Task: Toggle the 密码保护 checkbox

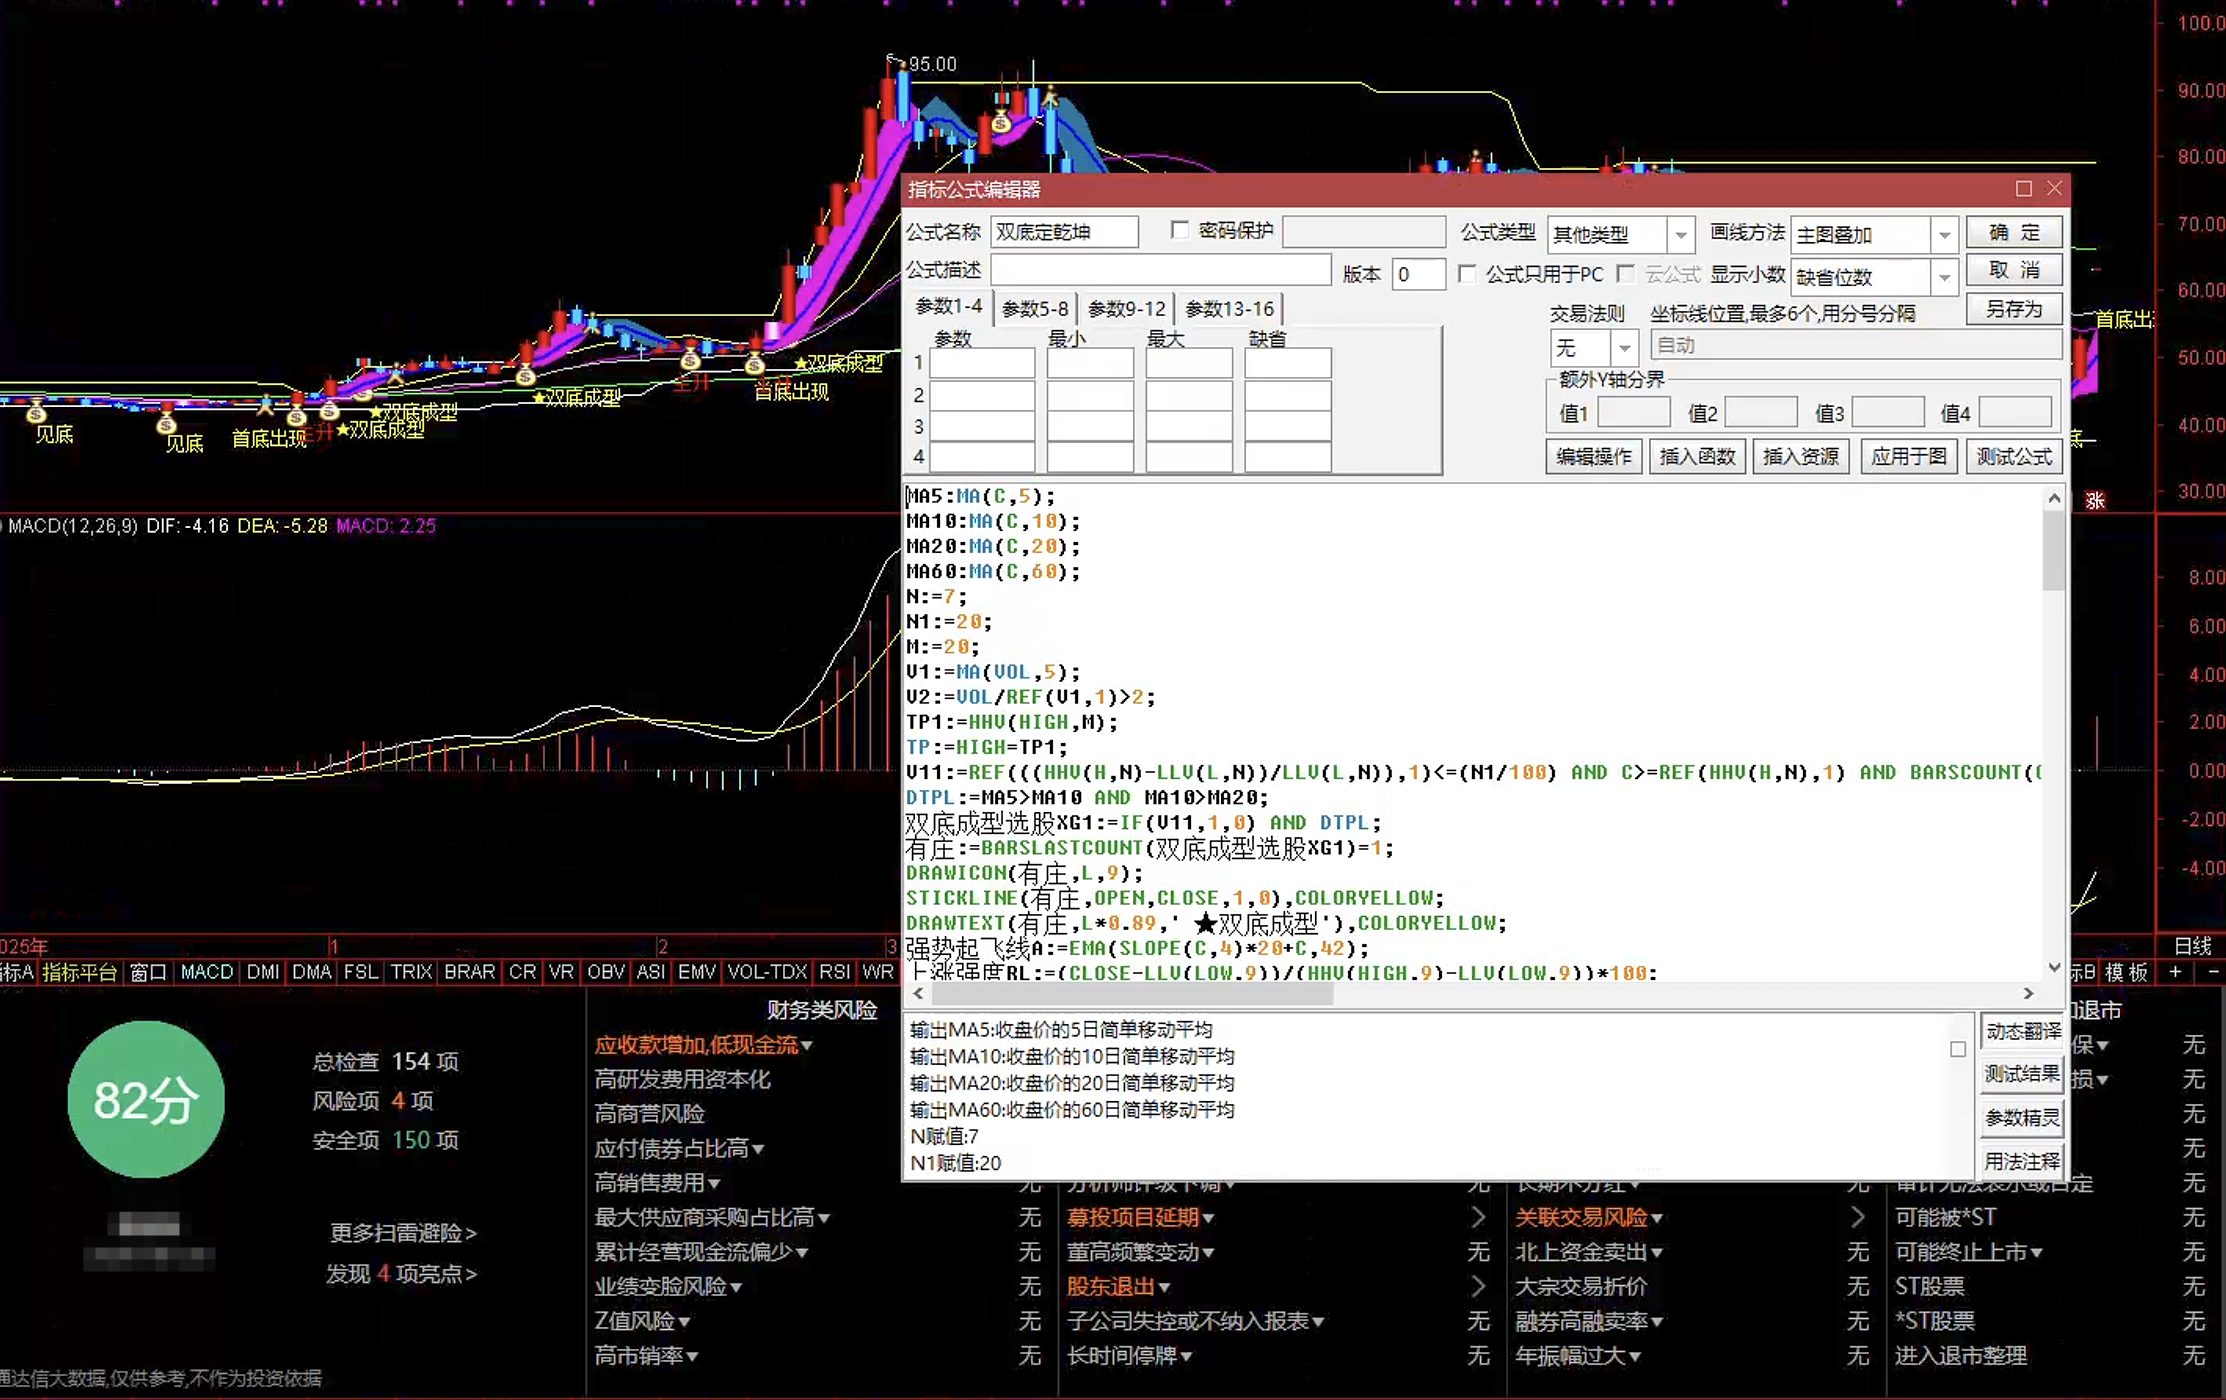Action: pyautogui.click(x=1180, y=231)
